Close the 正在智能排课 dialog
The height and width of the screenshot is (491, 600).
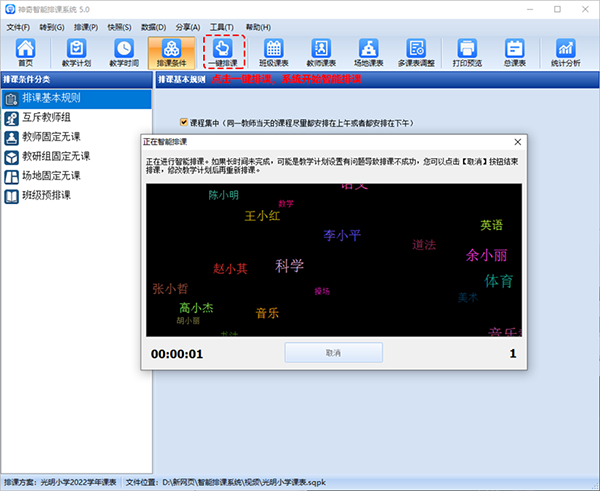click(517, 144)
